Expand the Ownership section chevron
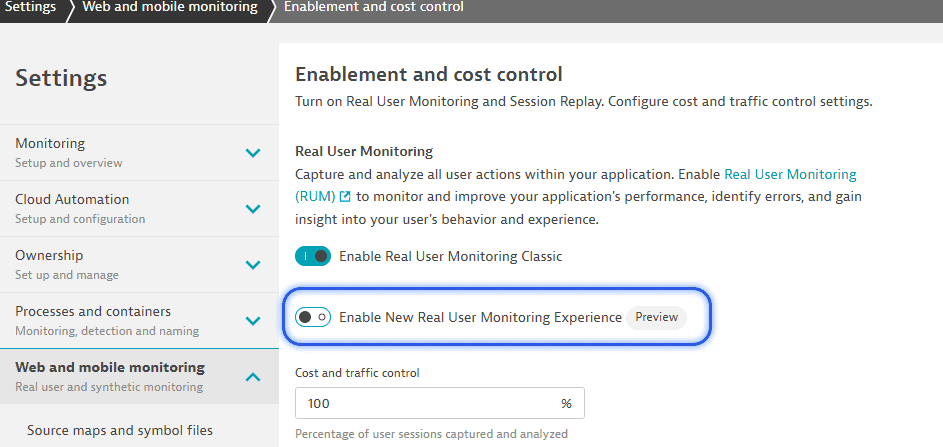The width and height of the screenshot is (943, 447). (x=253, y=265)
